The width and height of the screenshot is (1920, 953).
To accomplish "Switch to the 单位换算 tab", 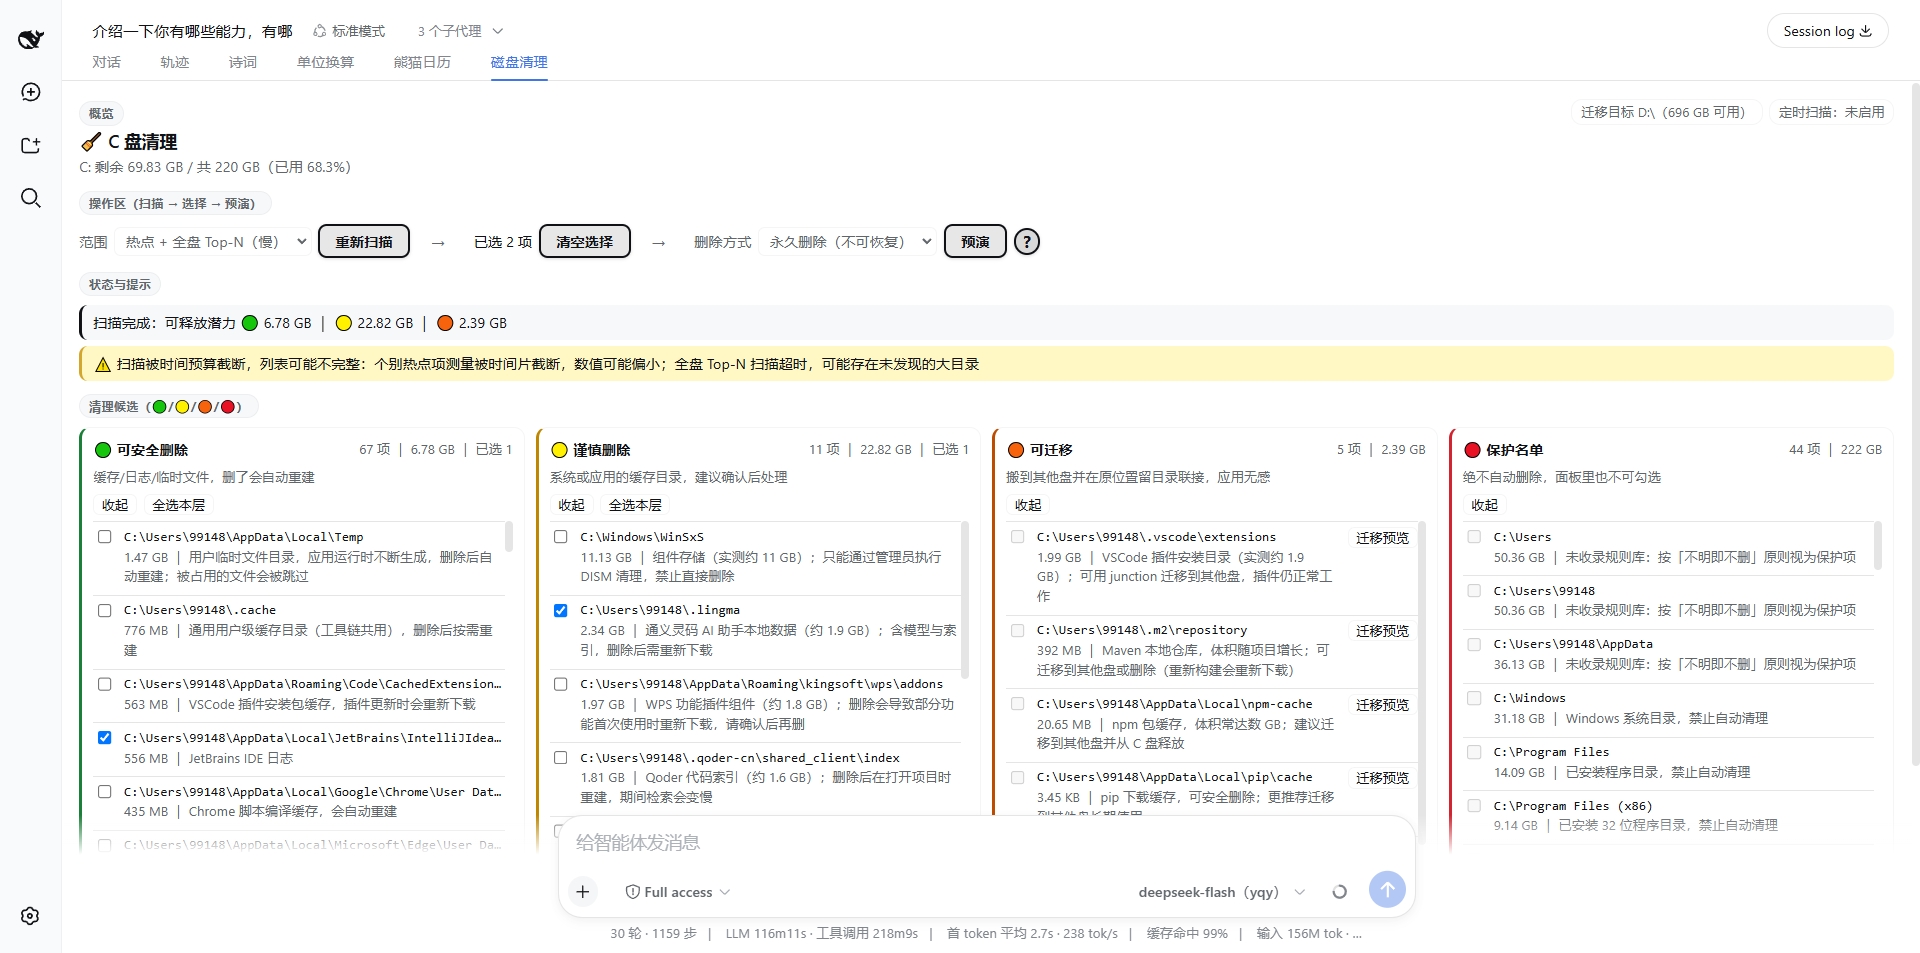I will (x=325, y=62).
